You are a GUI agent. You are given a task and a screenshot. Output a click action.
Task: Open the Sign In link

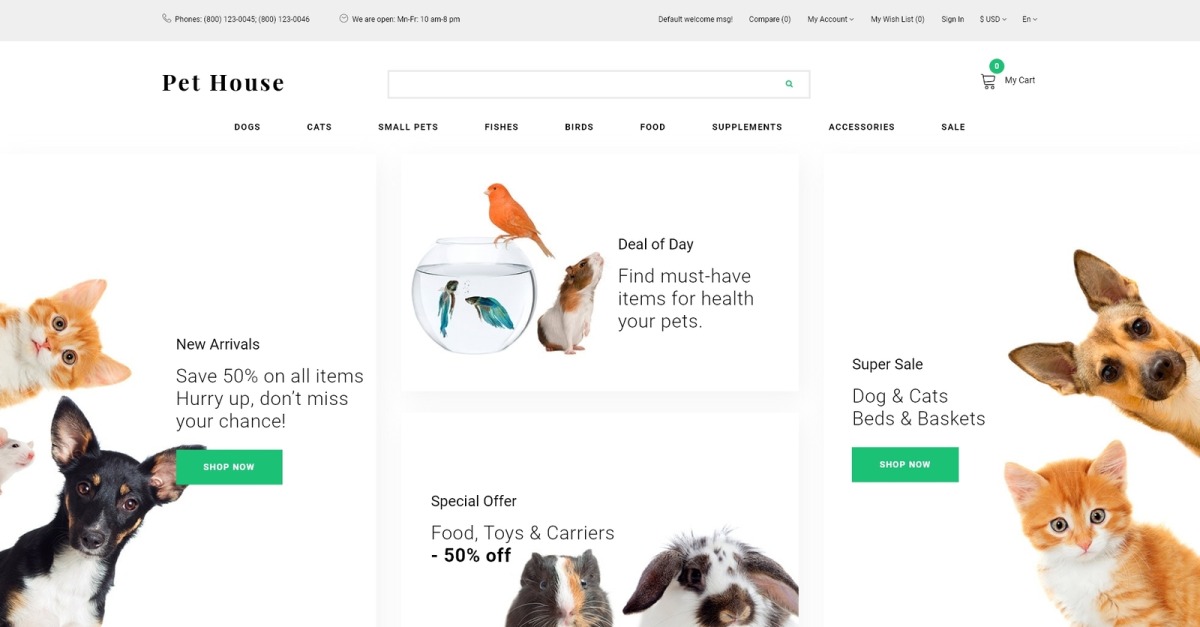click(x=953, y=19)
